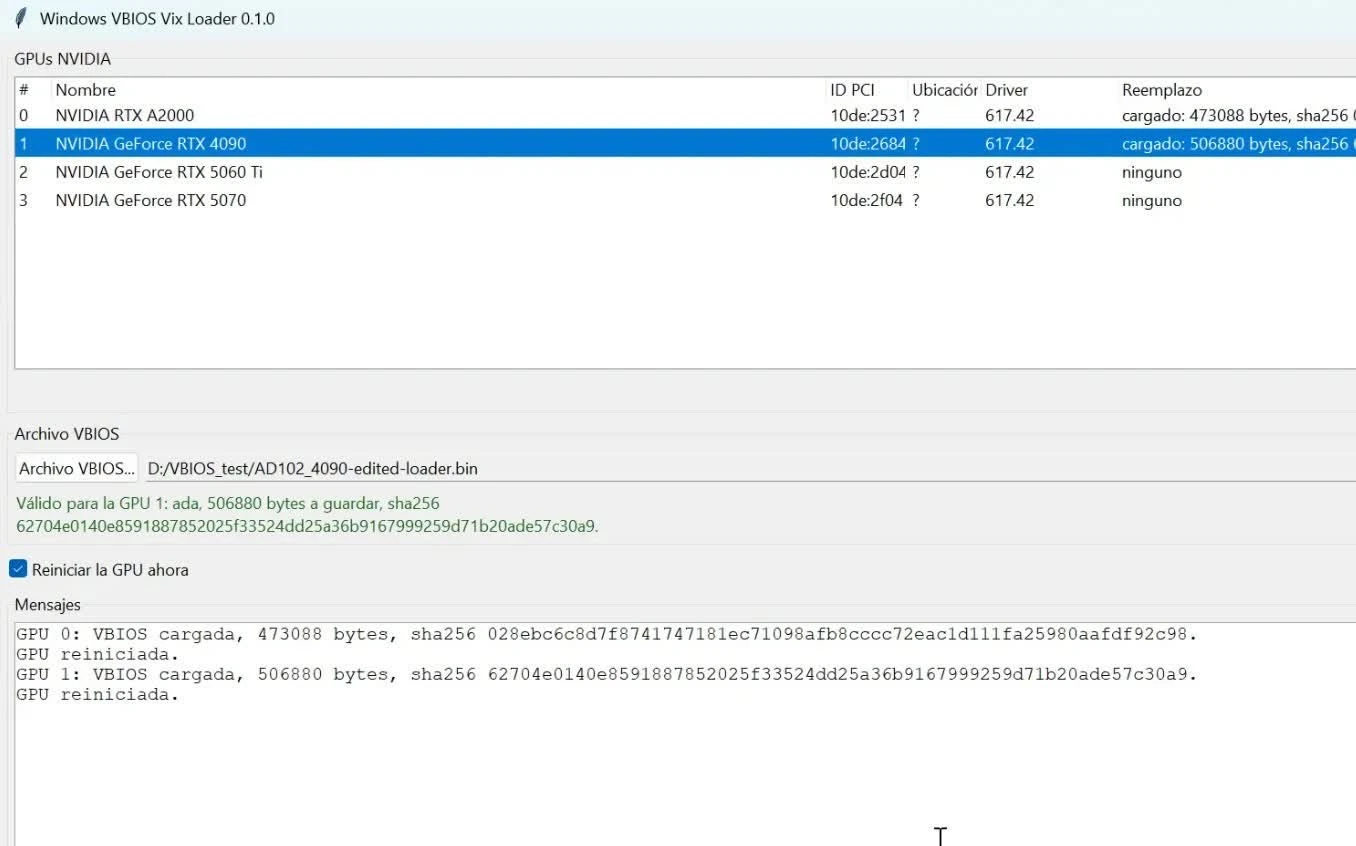Select the NVIDIA GeForce RTX 4090 row
This screenshot has height=846, width=1356.
click(685, 143)
